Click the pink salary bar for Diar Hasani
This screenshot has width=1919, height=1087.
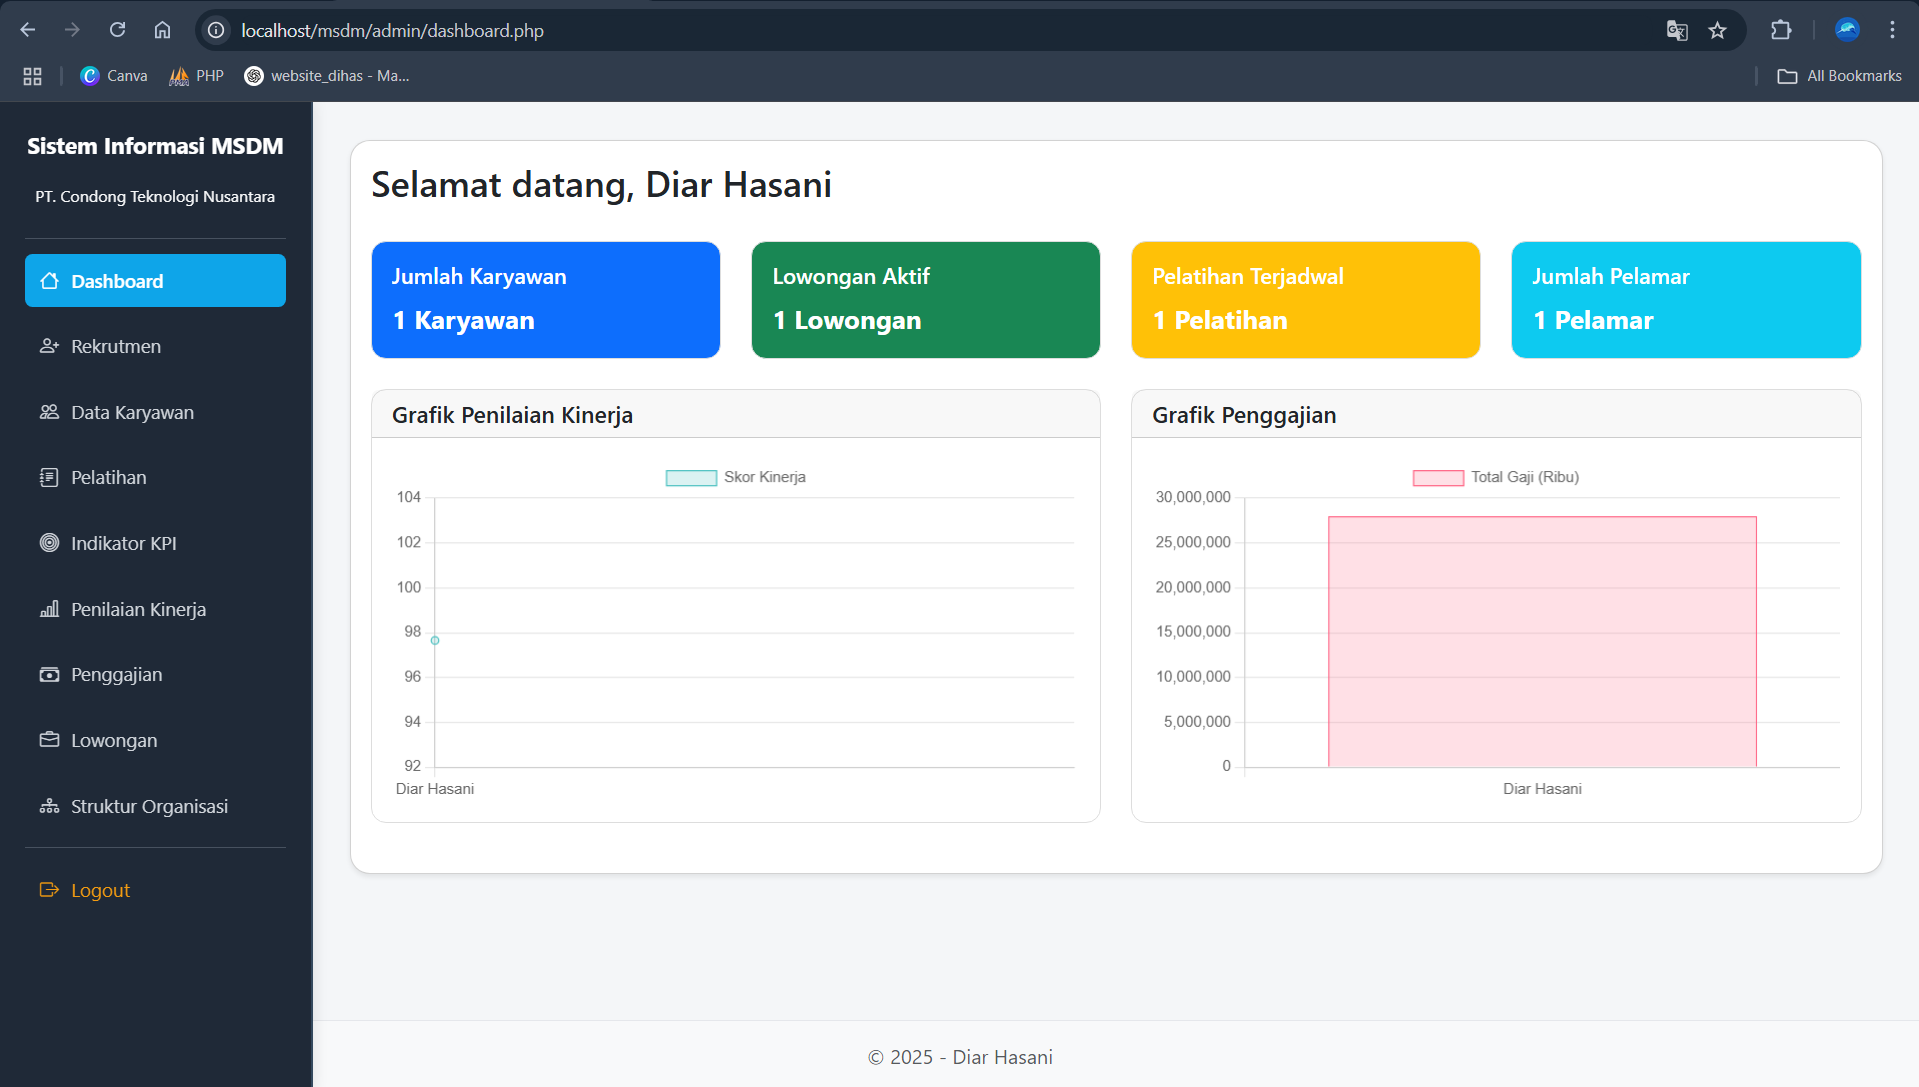coord(1542,642)
